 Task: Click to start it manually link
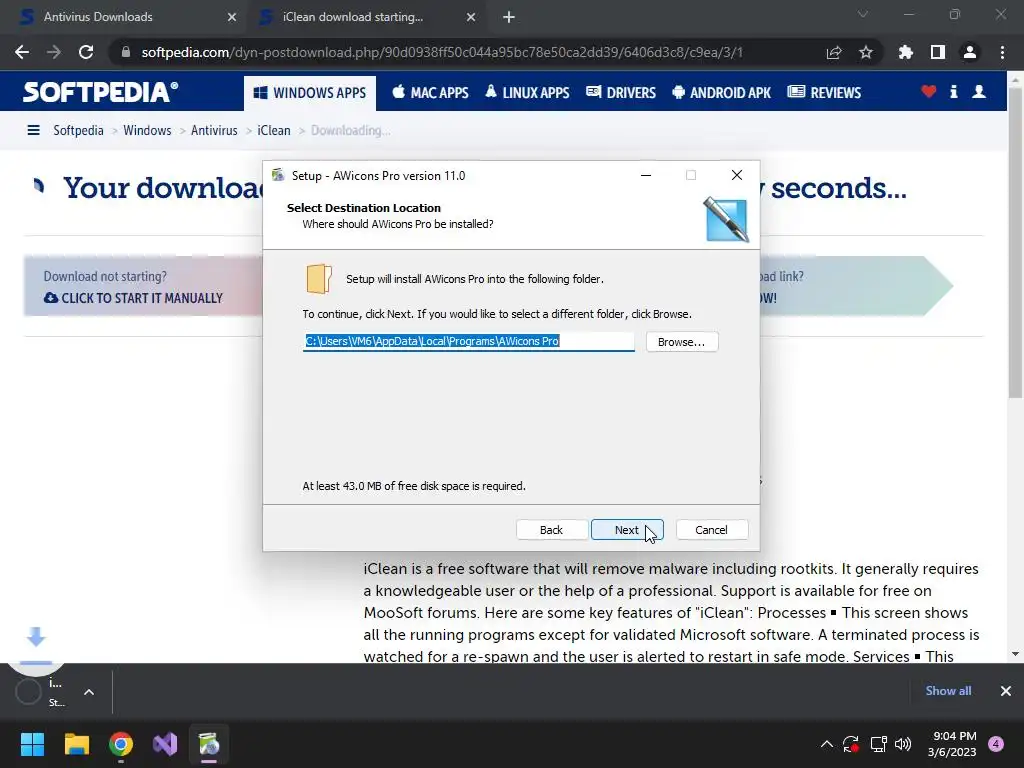pos(133,298)
